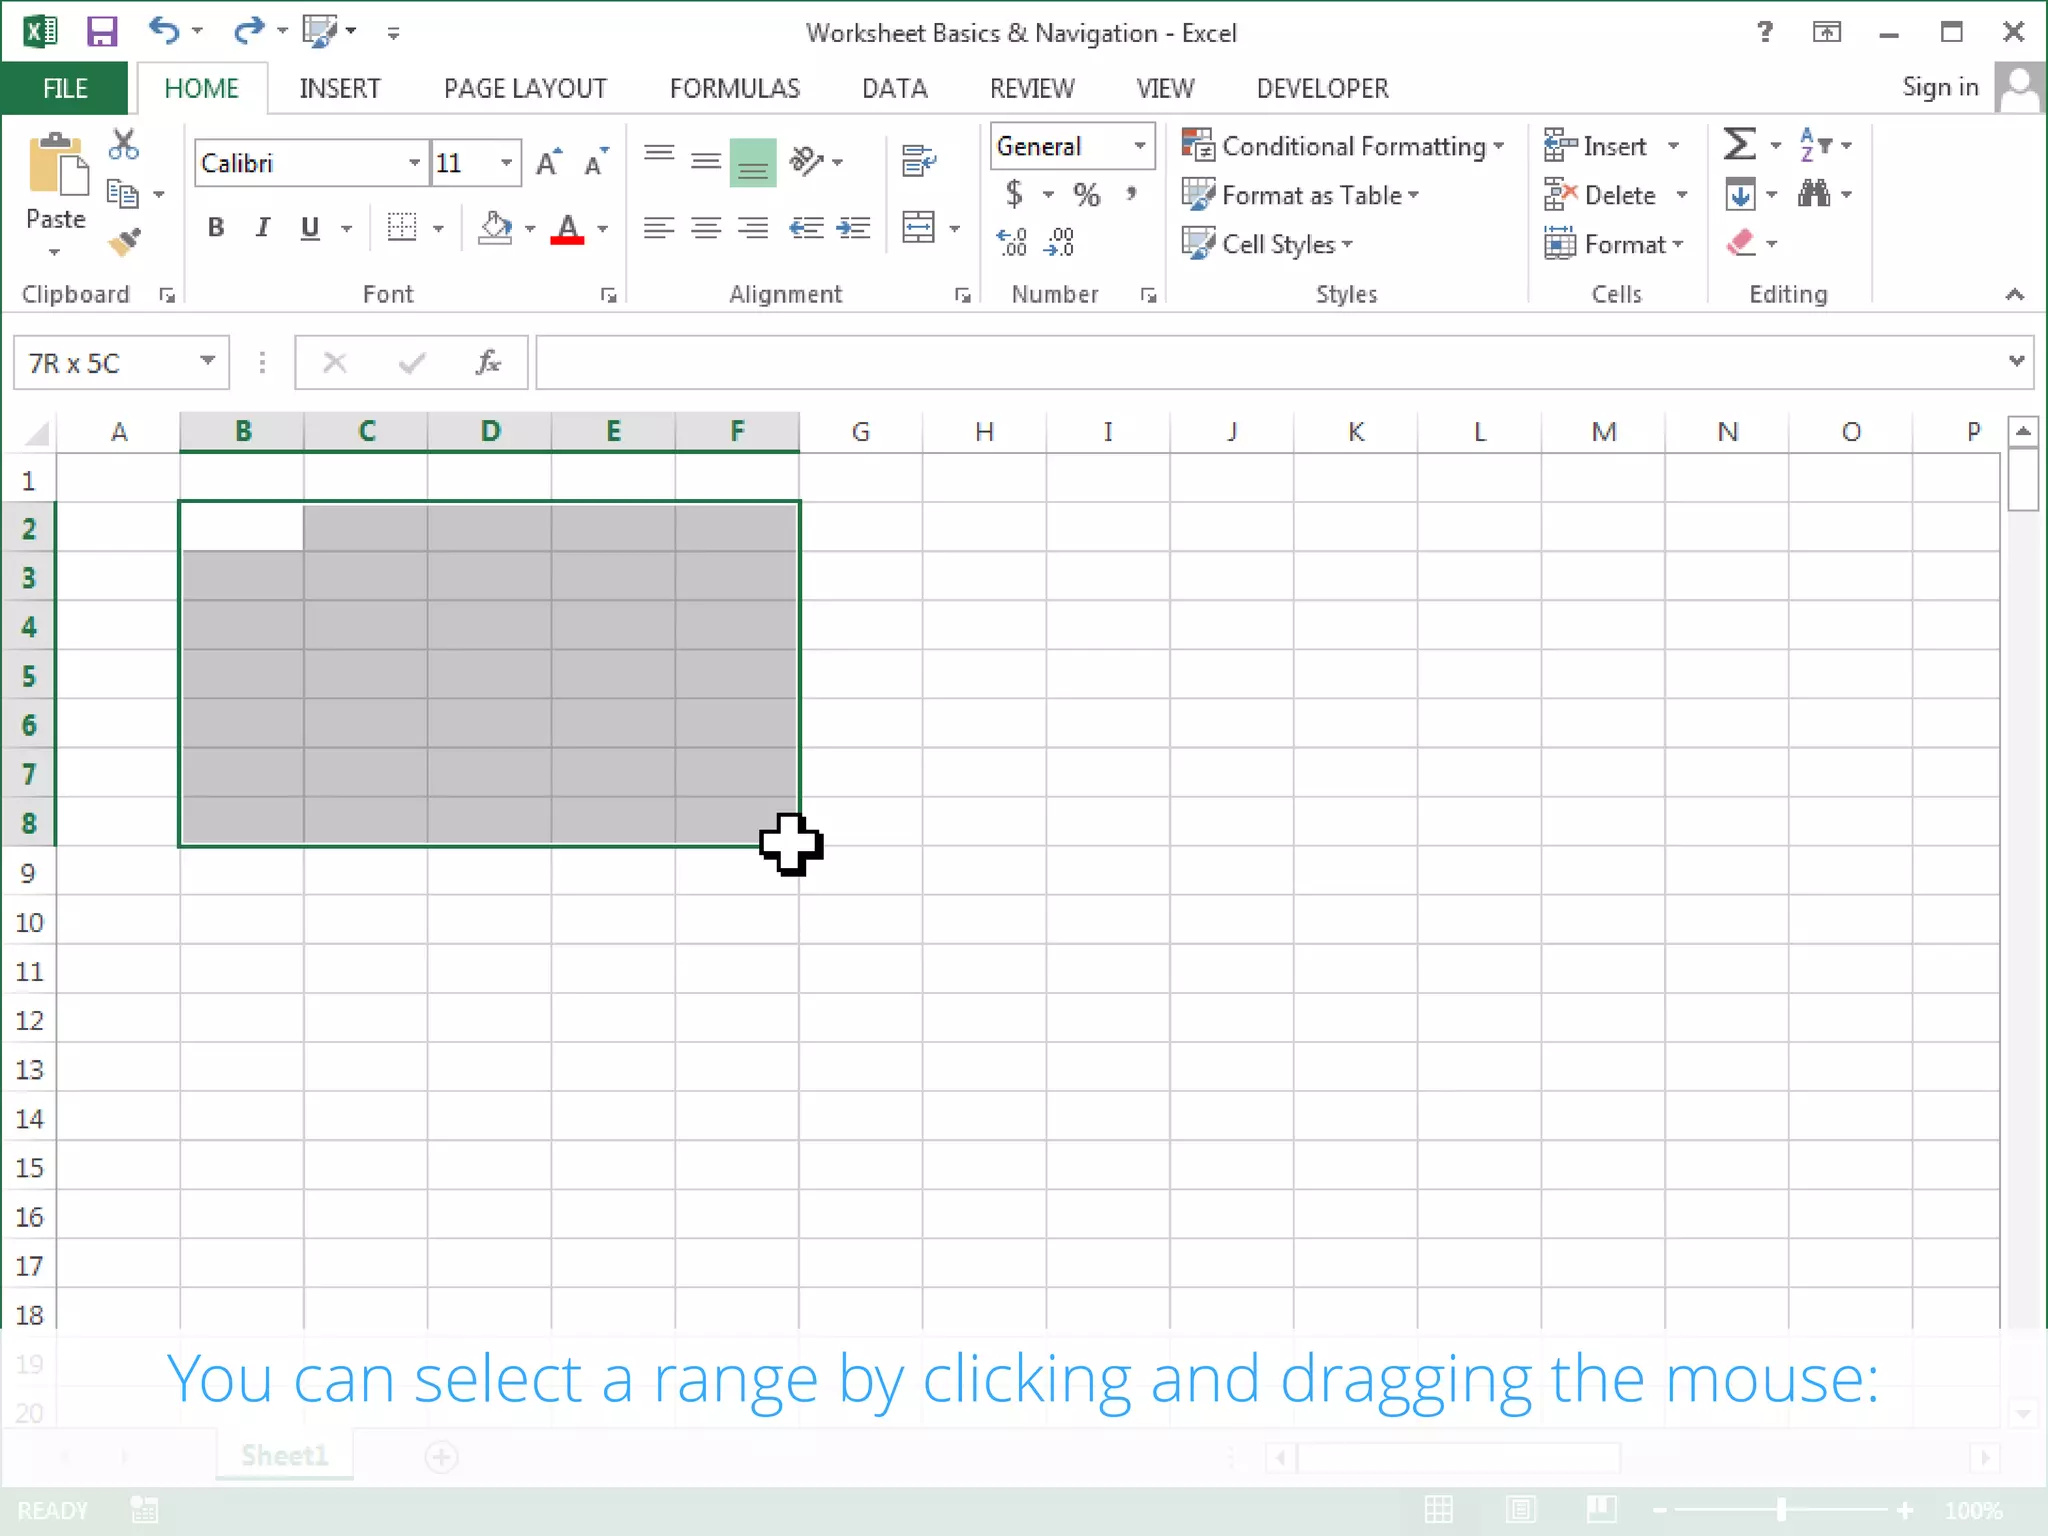
Task: Apply cell borders with the Borders icon
Action: point(402,228)
